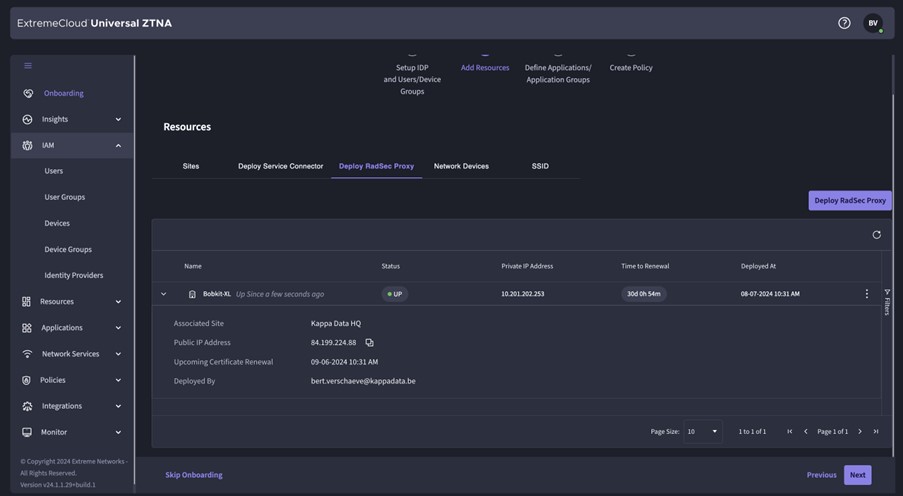Open the BV user avatar menu
903x496 pixels.
[x=872, y=23]
